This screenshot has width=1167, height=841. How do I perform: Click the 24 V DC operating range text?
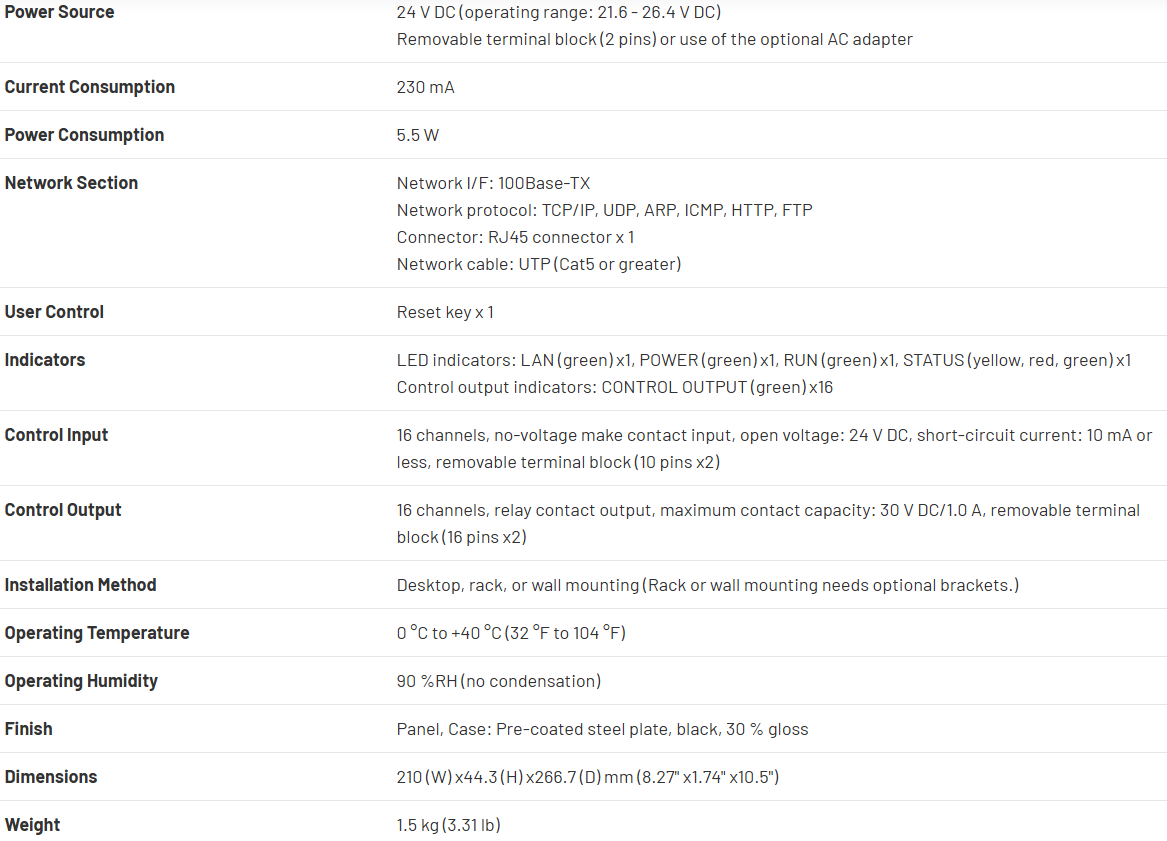click(x=558, y=12)
